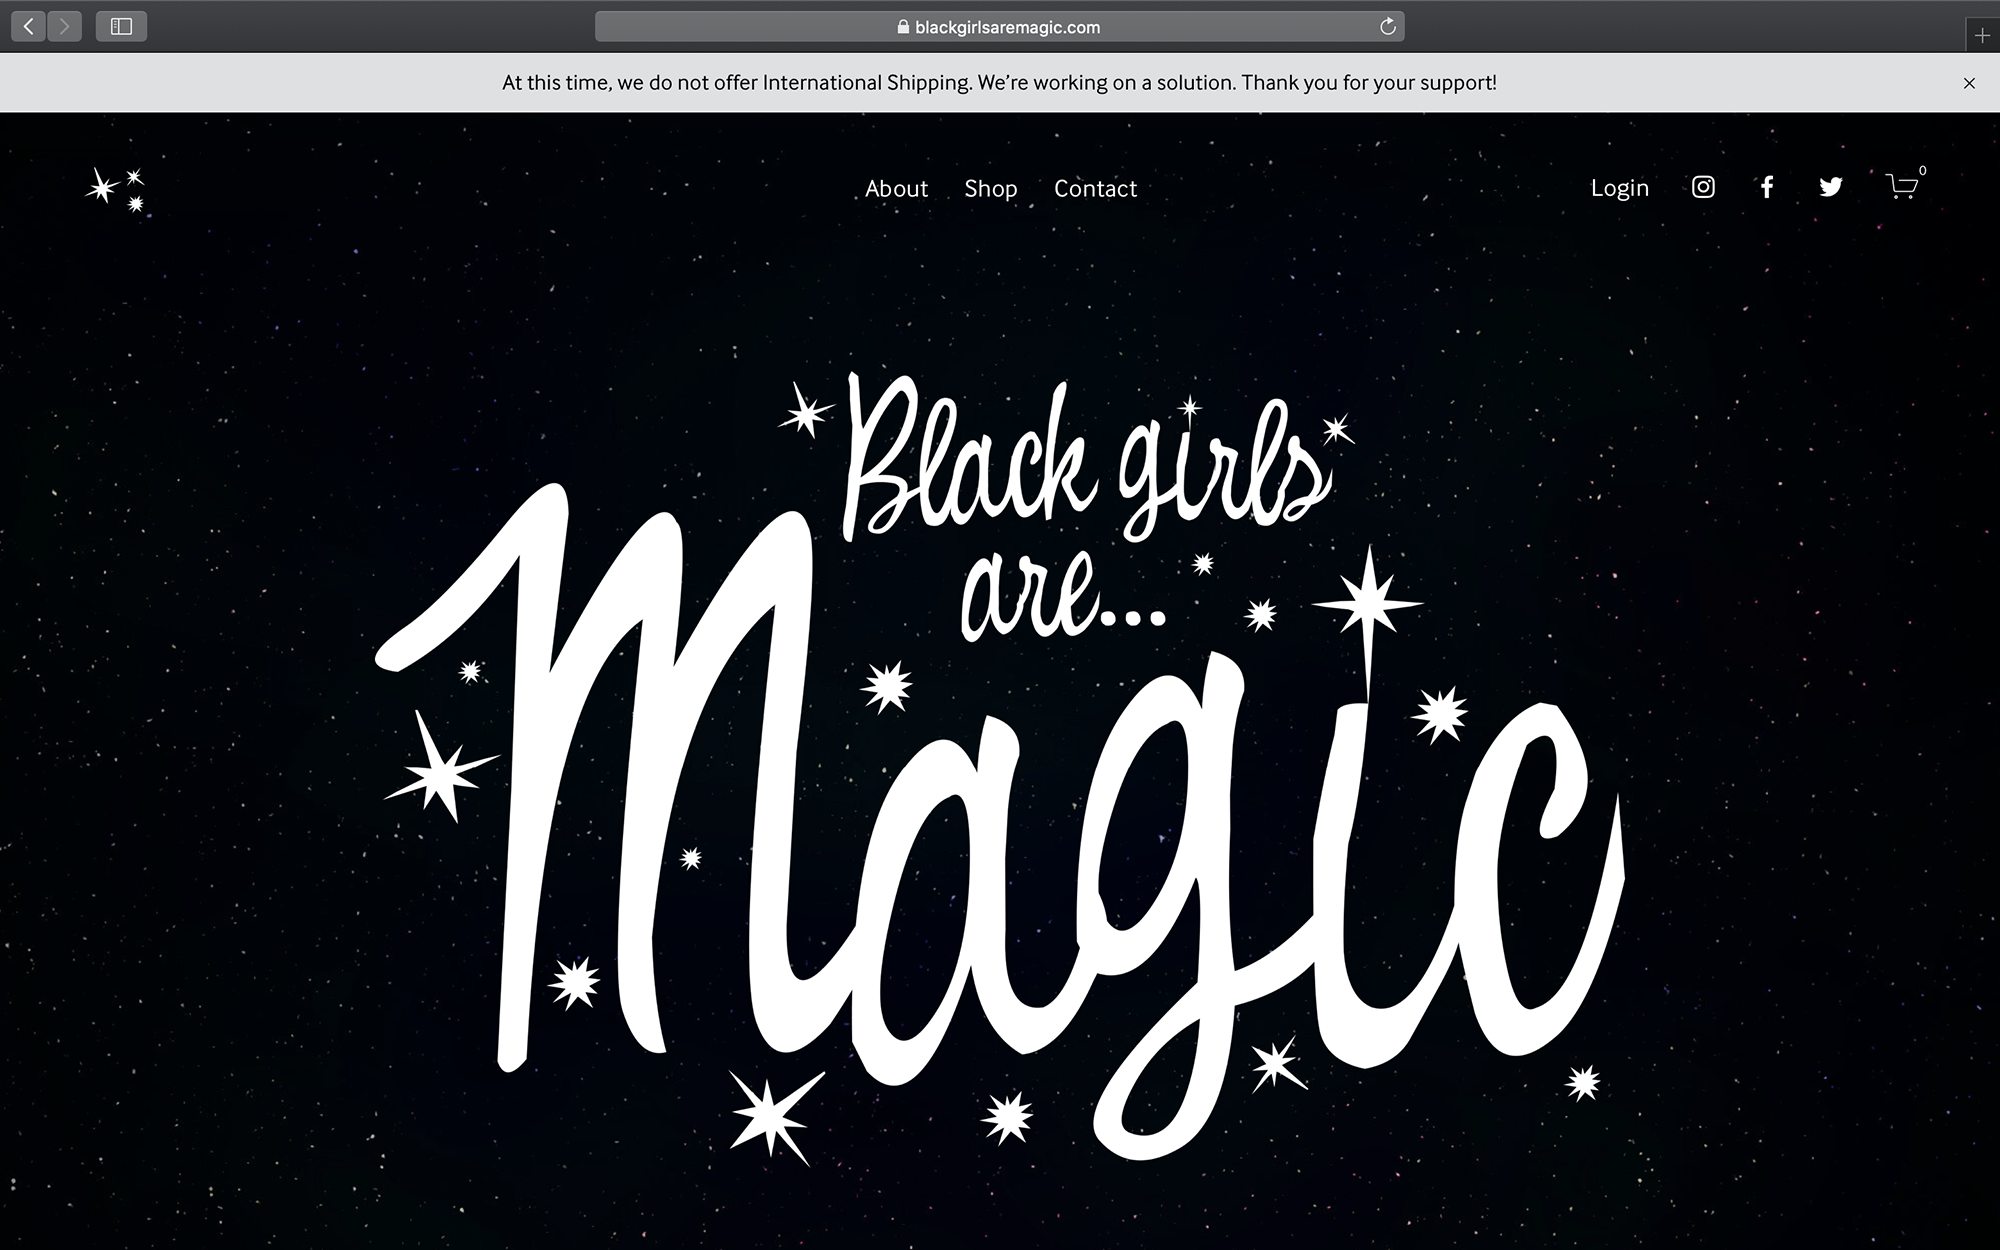This screenshot has width=2000, height=1250.
Task: Open a new tab with plus button
Action: [x=1982, y=36]
